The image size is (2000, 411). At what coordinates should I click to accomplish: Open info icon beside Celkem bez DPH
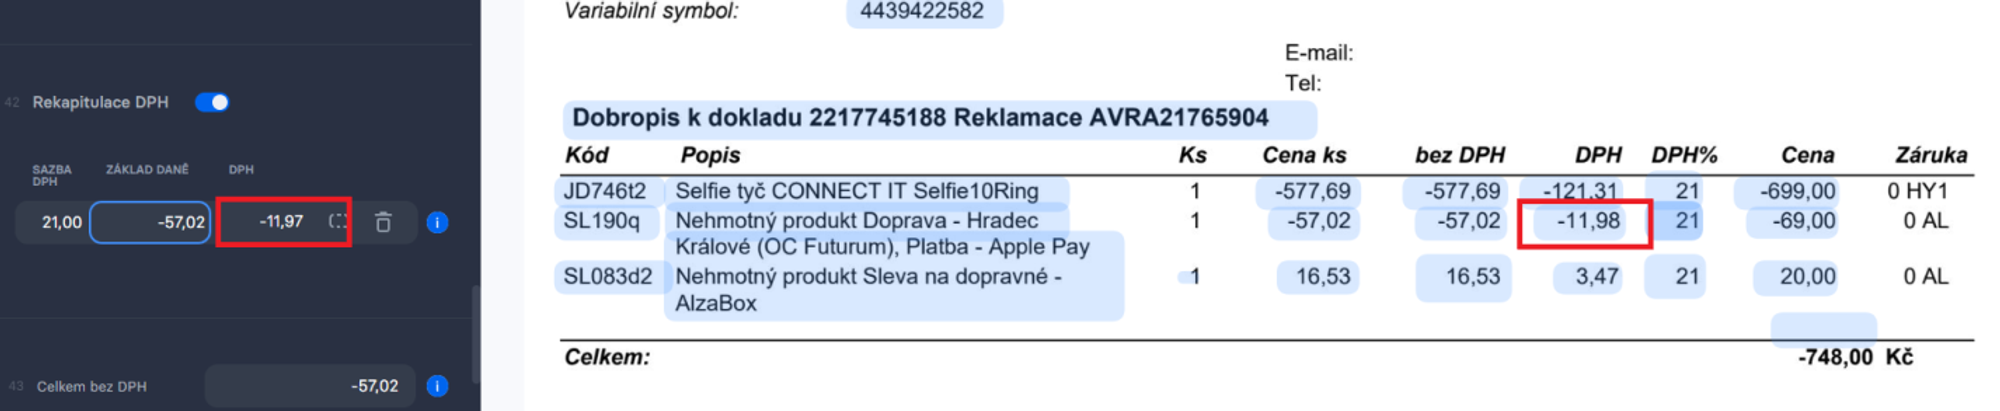(x=437, y=386)
